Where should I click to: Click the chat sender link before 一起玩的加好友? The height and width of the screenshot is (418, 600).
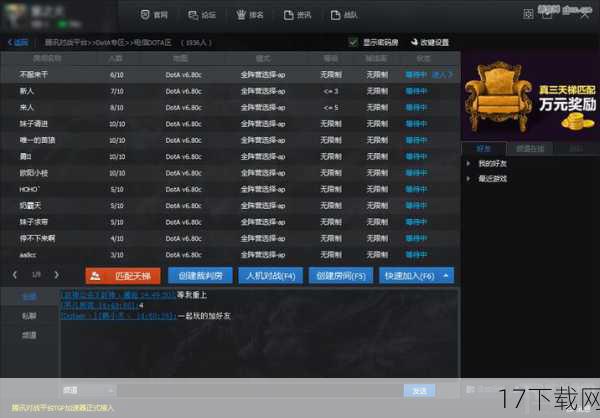point(118,316)
